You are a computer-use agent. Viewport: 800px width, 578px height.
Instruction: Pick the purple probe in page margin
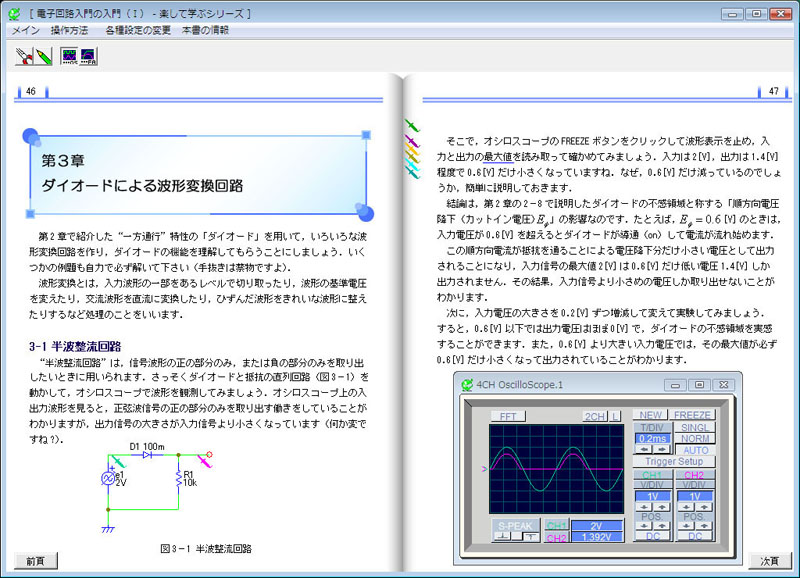pos(412,140)
